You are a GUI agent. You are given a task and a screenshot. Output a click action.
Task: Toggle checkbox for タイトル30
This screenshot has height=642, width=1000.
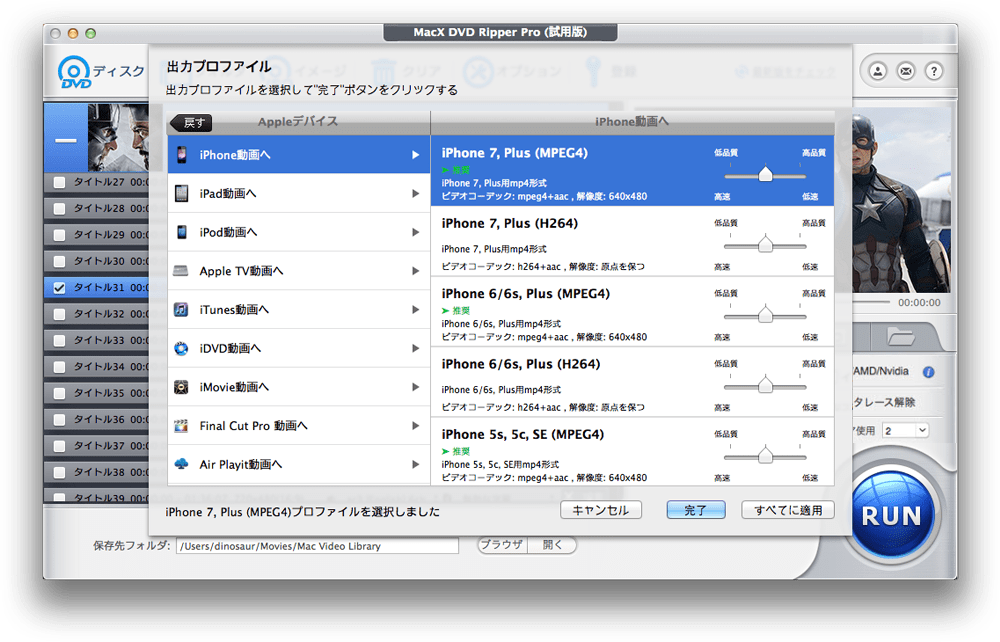(59, 261)
